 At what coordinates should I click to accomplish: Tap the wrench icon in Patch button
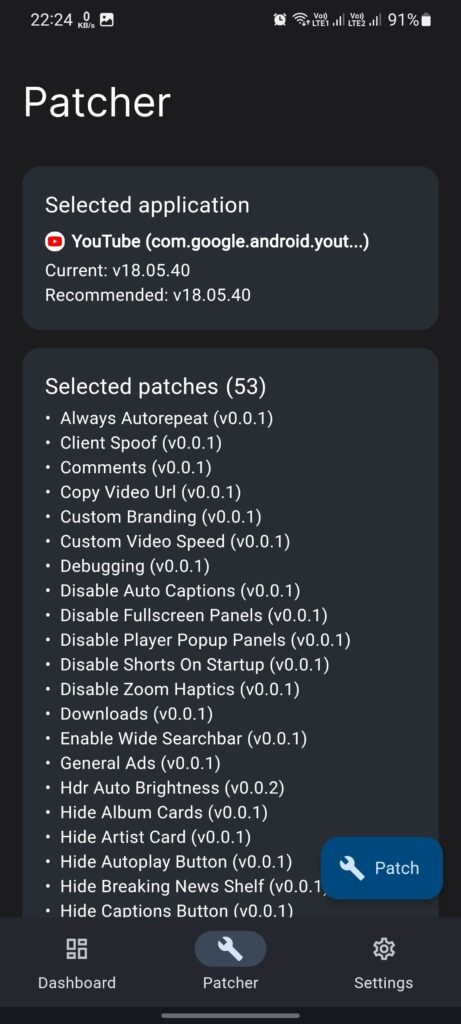point(351,868)
